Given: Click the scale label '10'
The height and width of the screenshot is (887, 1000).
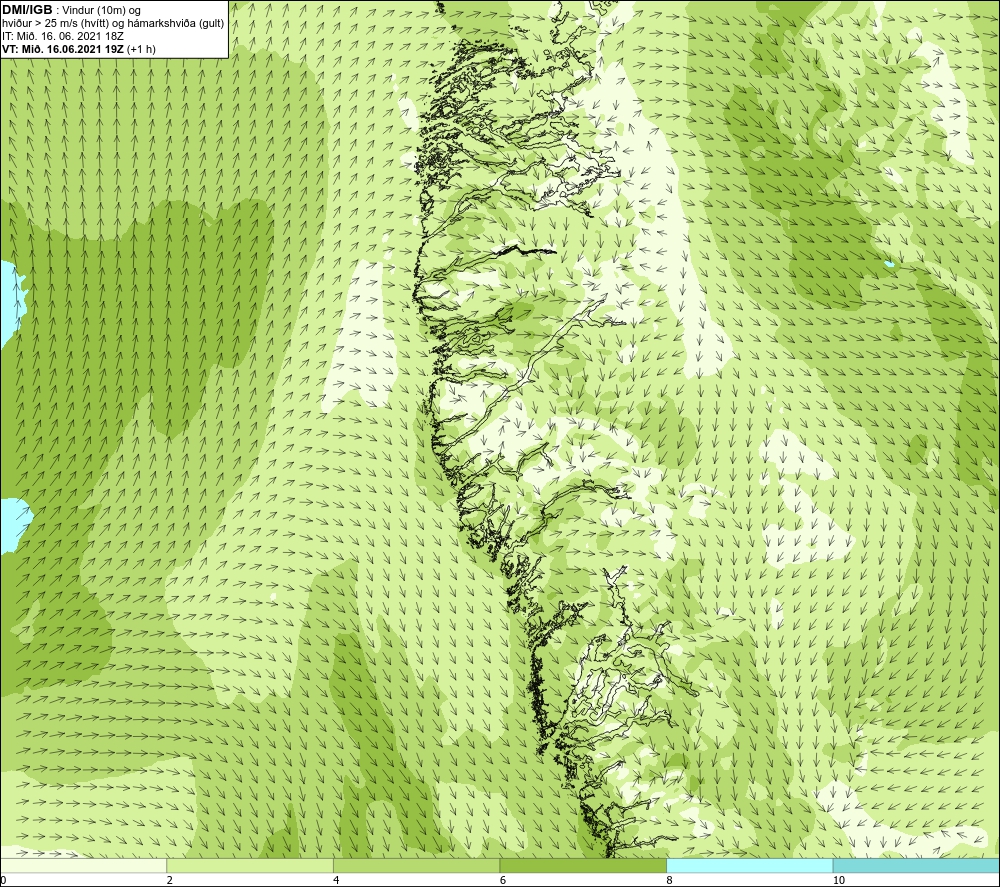Looking at the screenshot, I should tap(839, 880).
